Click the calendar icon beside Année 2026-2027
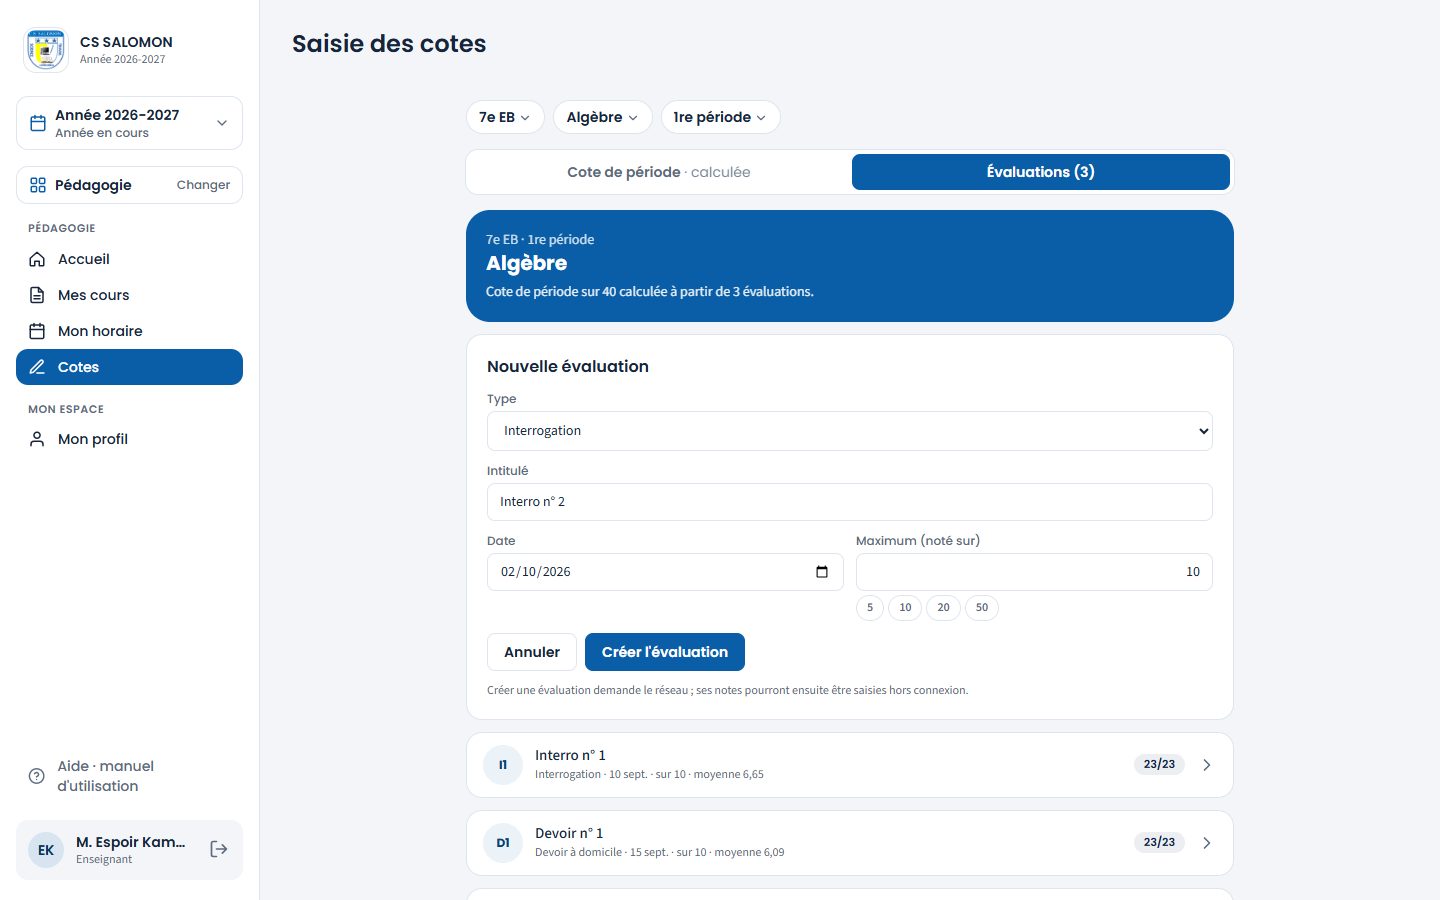Image resolution: width=1440 pixels, height=900 pixels. point(38,123)
